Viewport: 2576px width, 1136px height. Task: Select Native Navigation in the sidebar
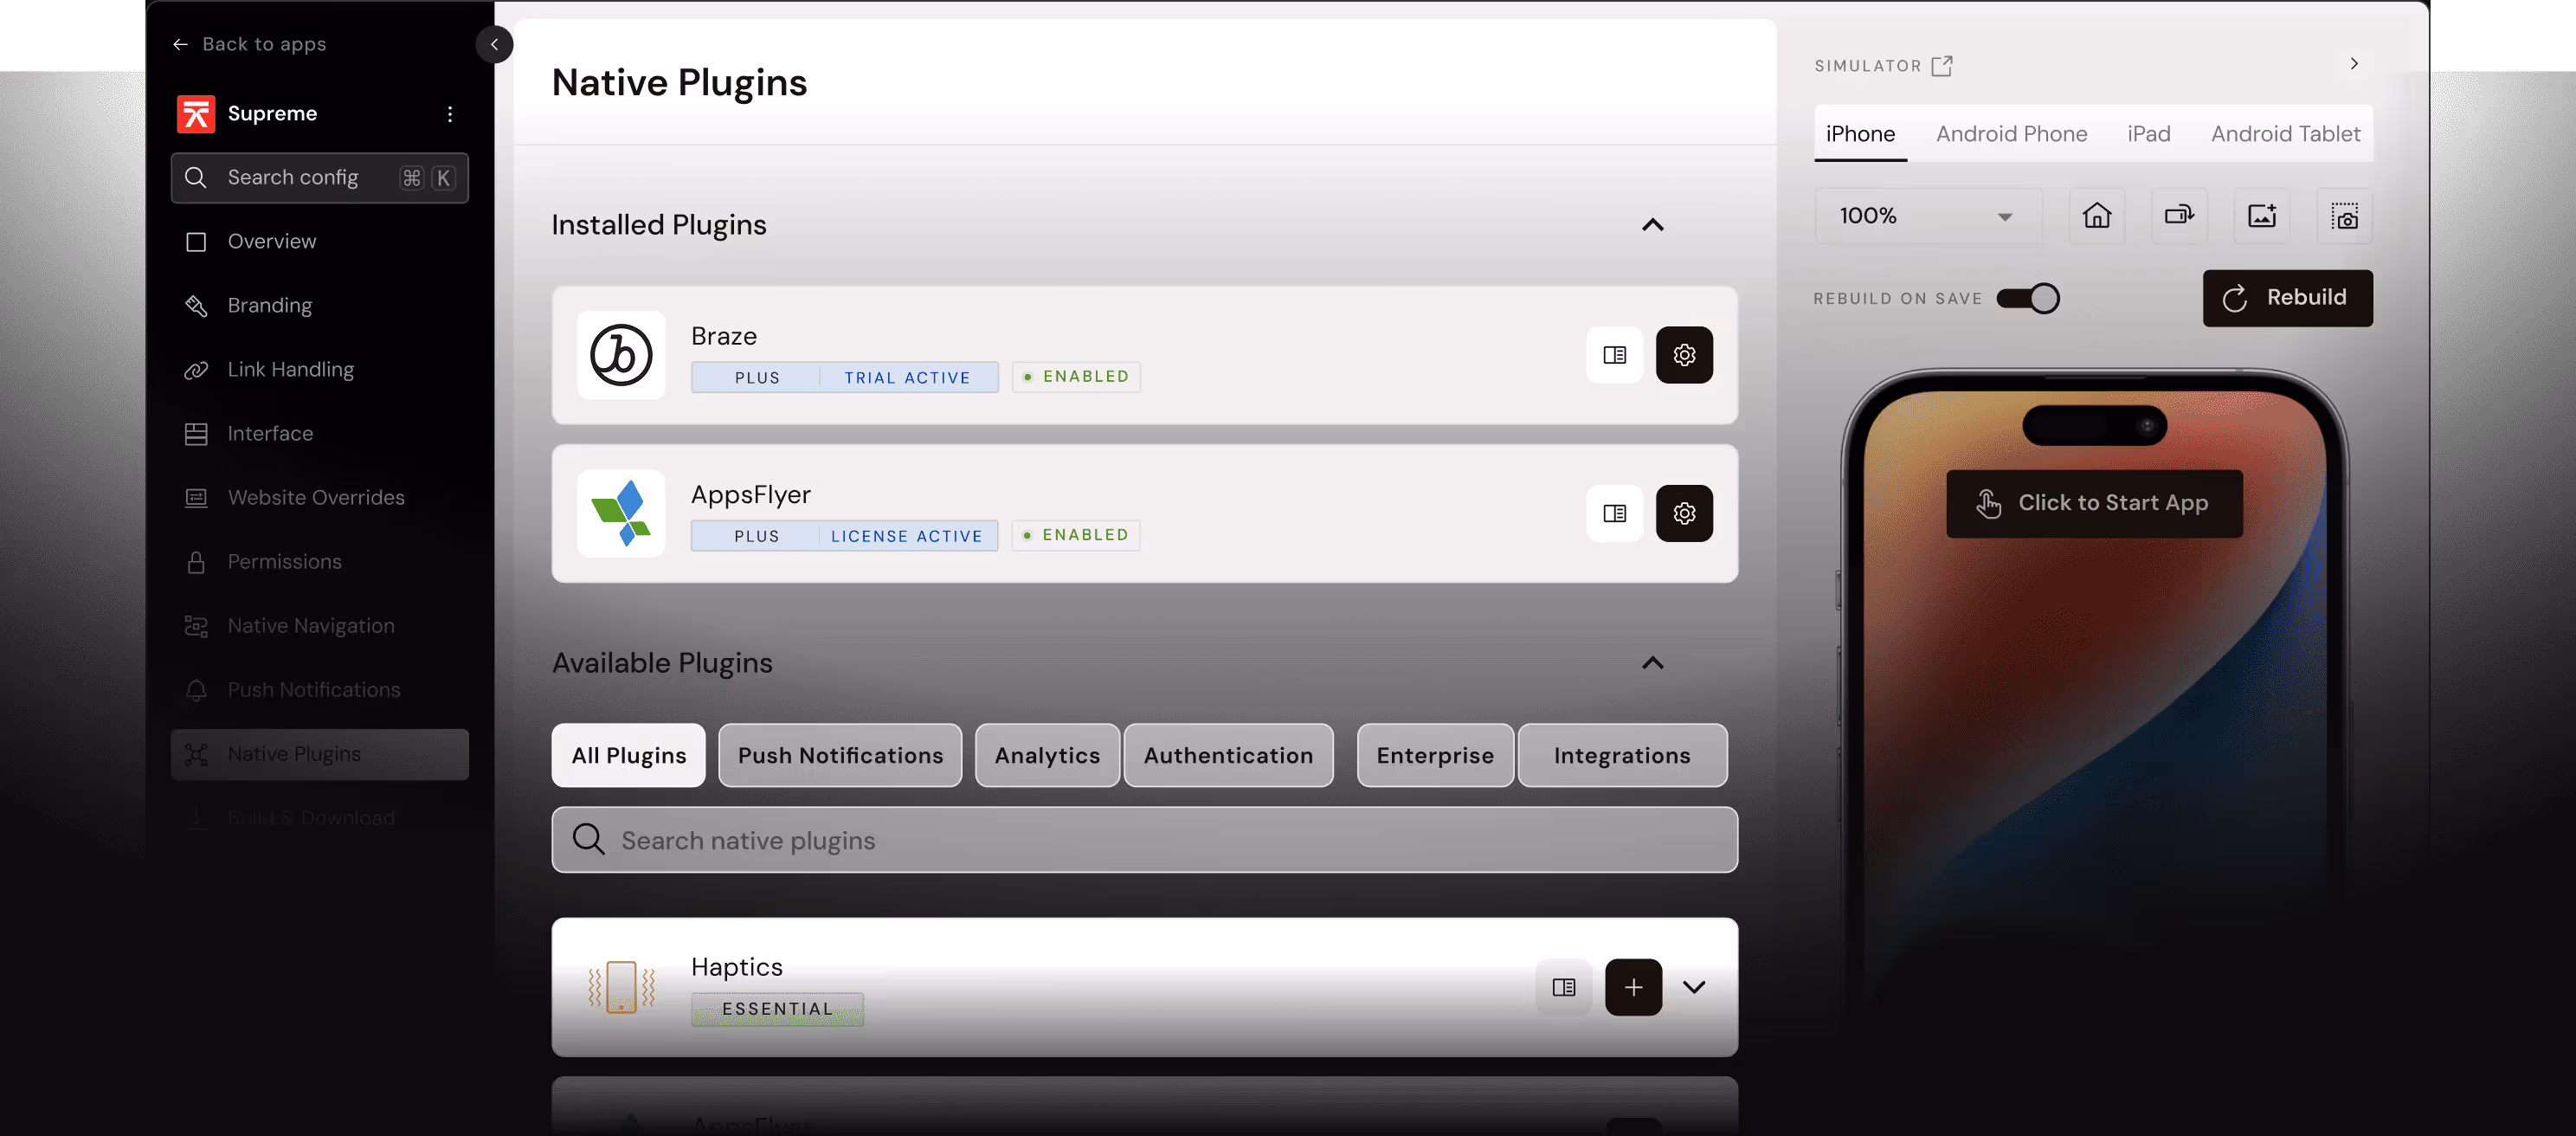tap(310, 625)
